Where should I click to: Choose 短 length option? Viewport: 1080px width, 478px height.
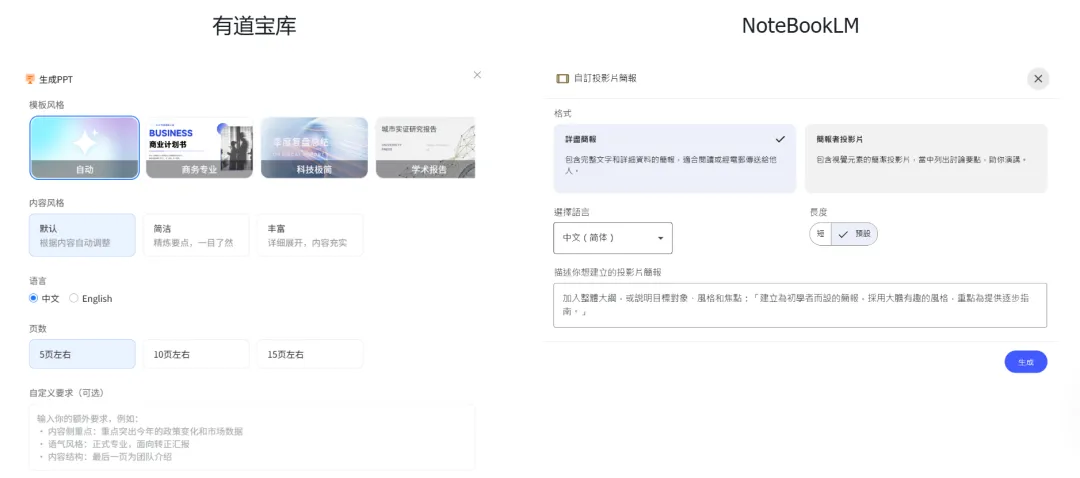pyautogui.click(x=820, y=233)
